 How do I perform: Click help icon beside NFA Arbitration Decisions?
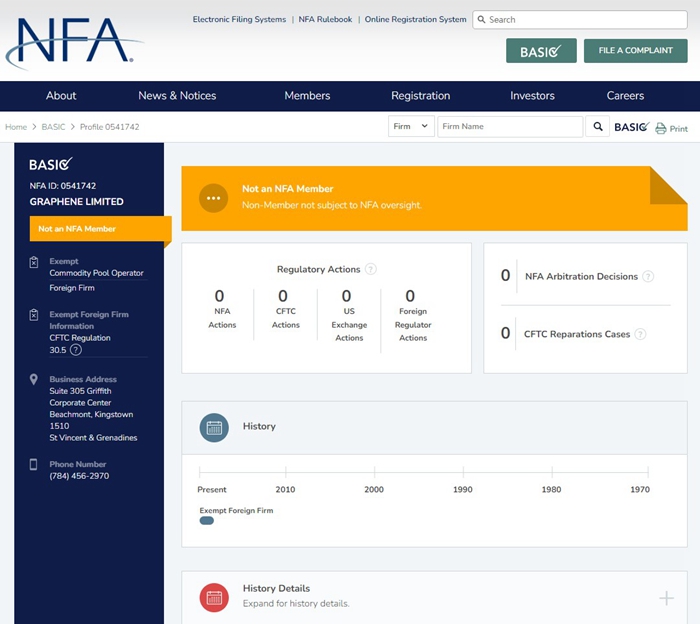648,277
